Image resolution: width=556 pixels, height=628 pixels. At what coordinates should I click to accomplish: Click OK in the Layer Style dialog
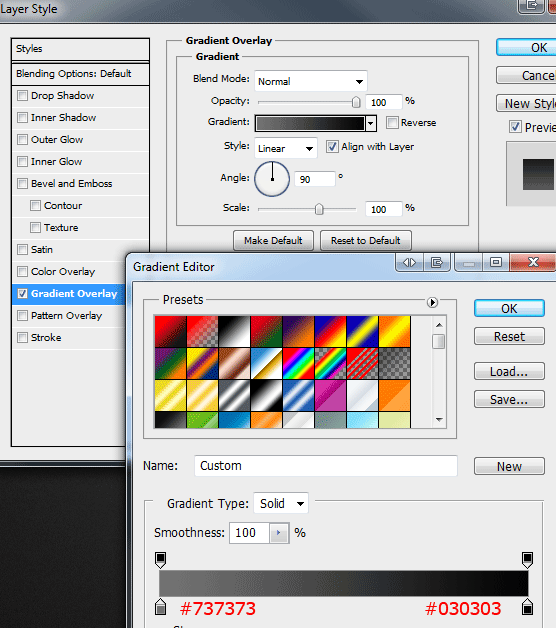[x=526, y=47]
